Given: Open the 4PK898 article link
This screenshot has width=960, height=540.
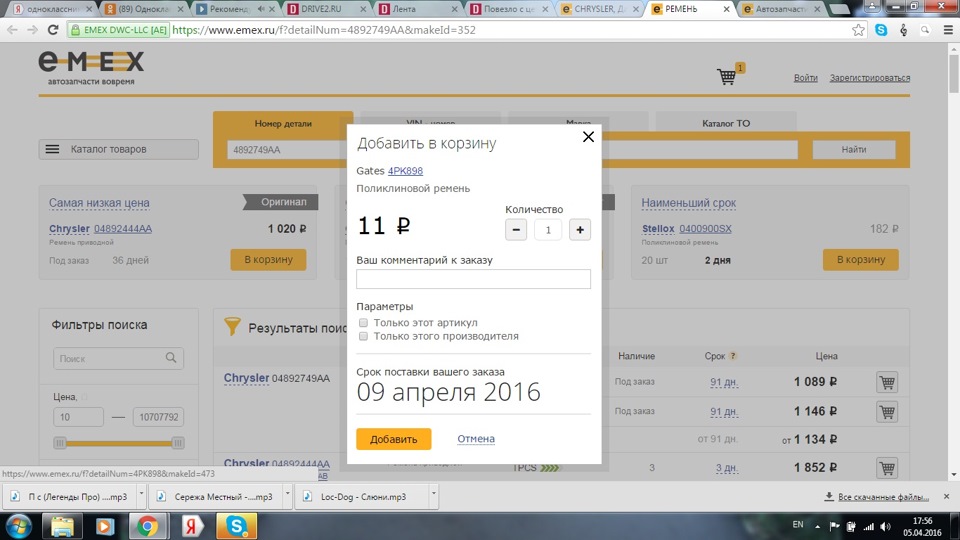Looking at the screenshot, I should [x=405, y=171].
